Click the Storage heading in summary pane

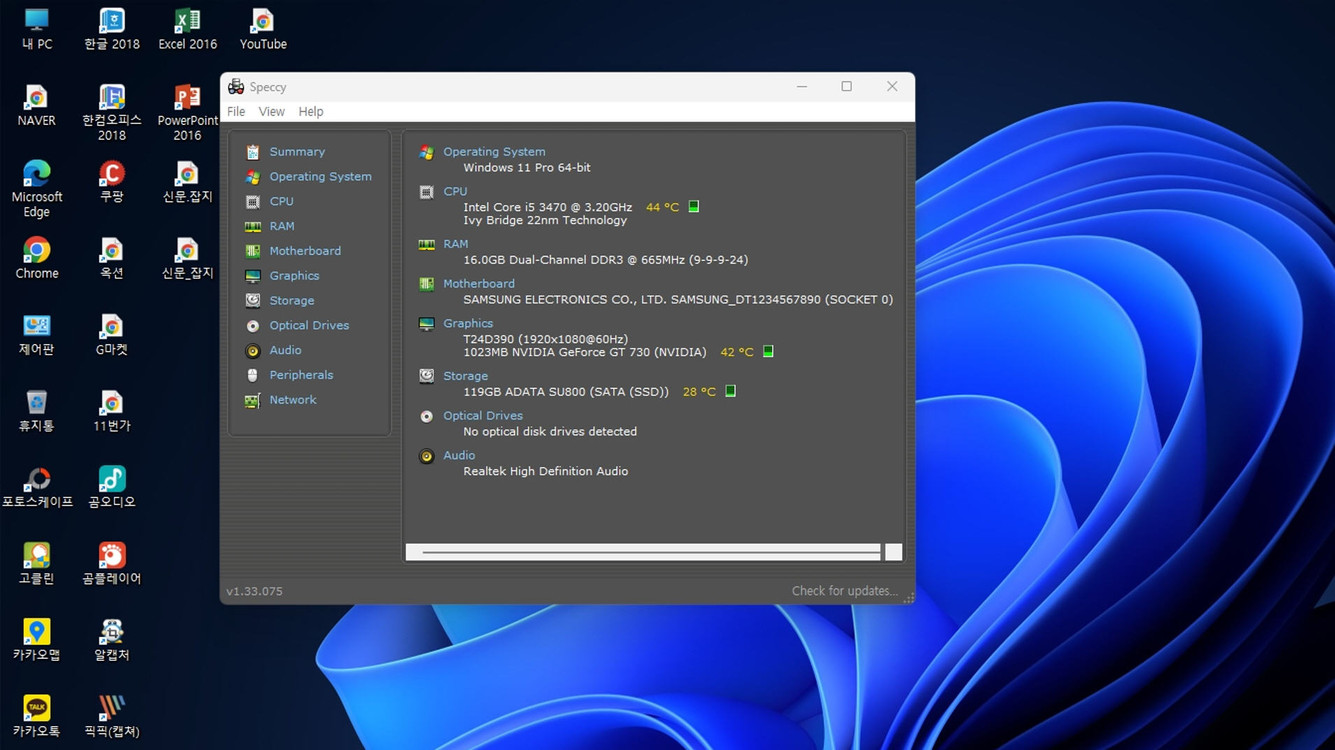point(465,376)
